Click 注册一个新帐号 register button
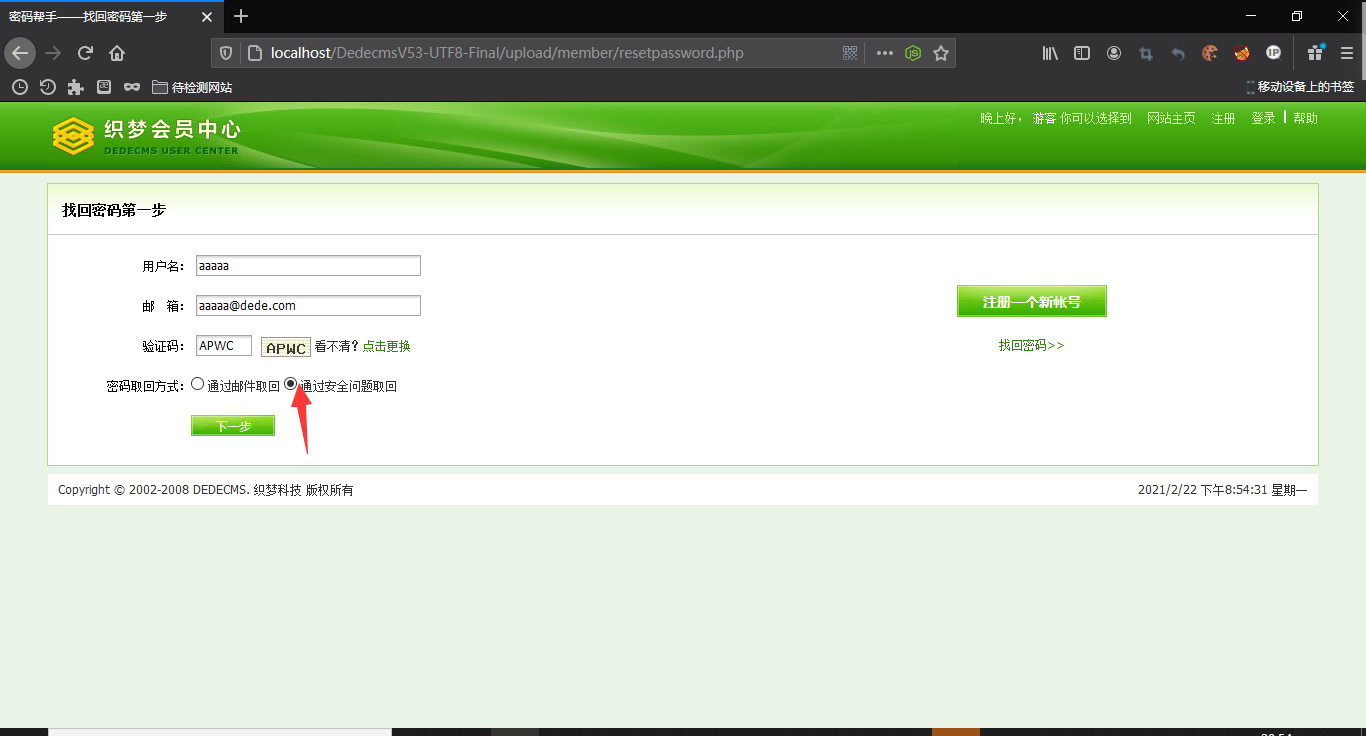This screenshot has width=1366, height=736. coord(1032,302)
